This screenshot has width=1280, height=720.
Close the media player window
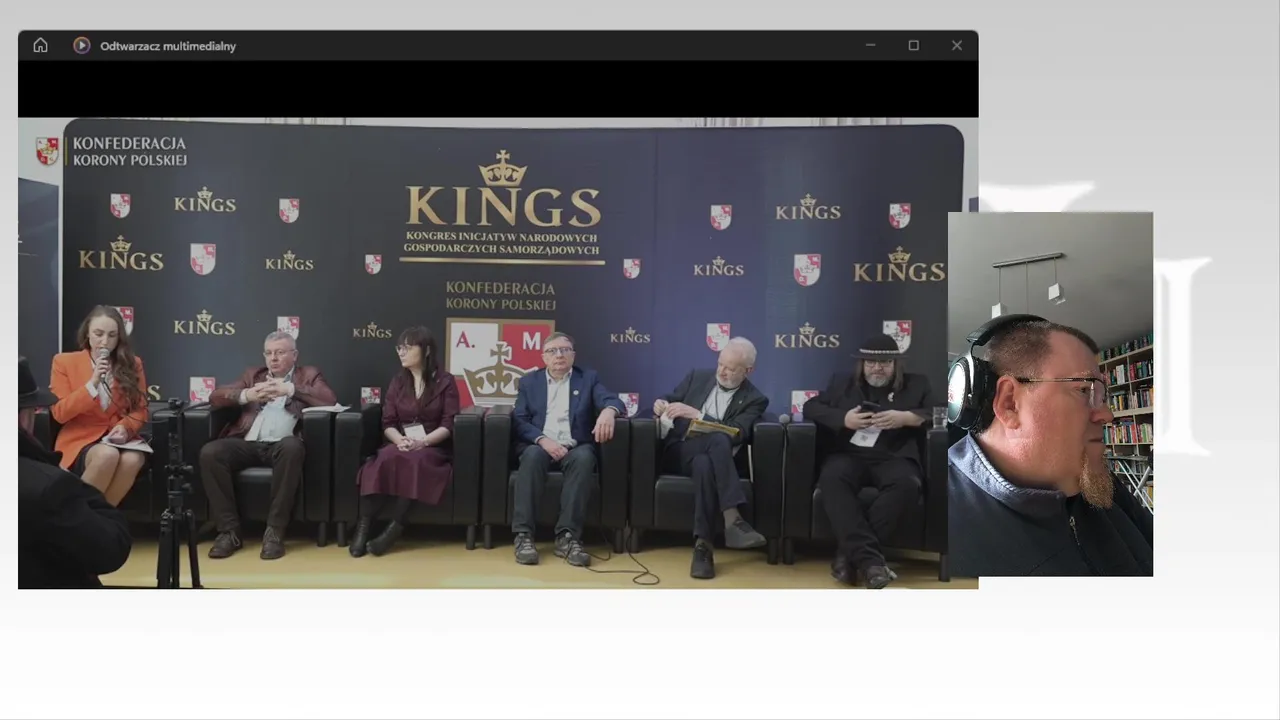tap(957, 45)
